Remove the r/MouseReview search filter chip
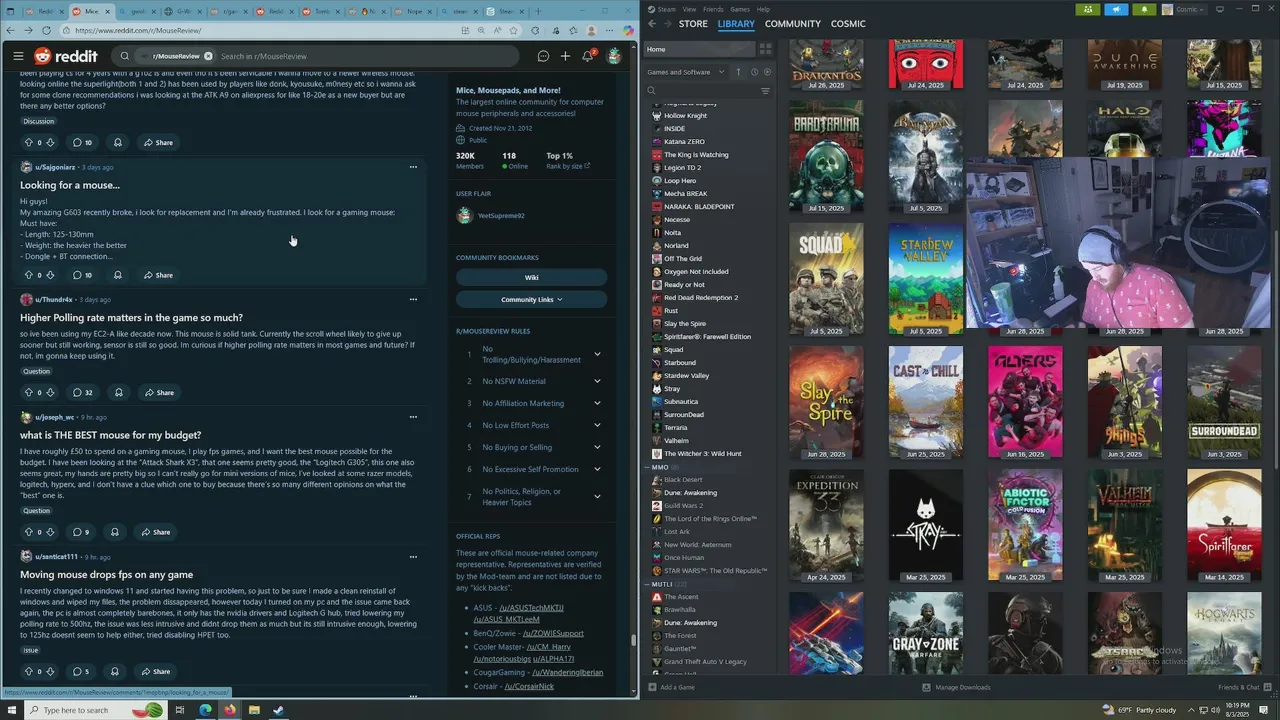Image resolution: width=1280 pixels, height=720 pixels. tap(208, 56)
